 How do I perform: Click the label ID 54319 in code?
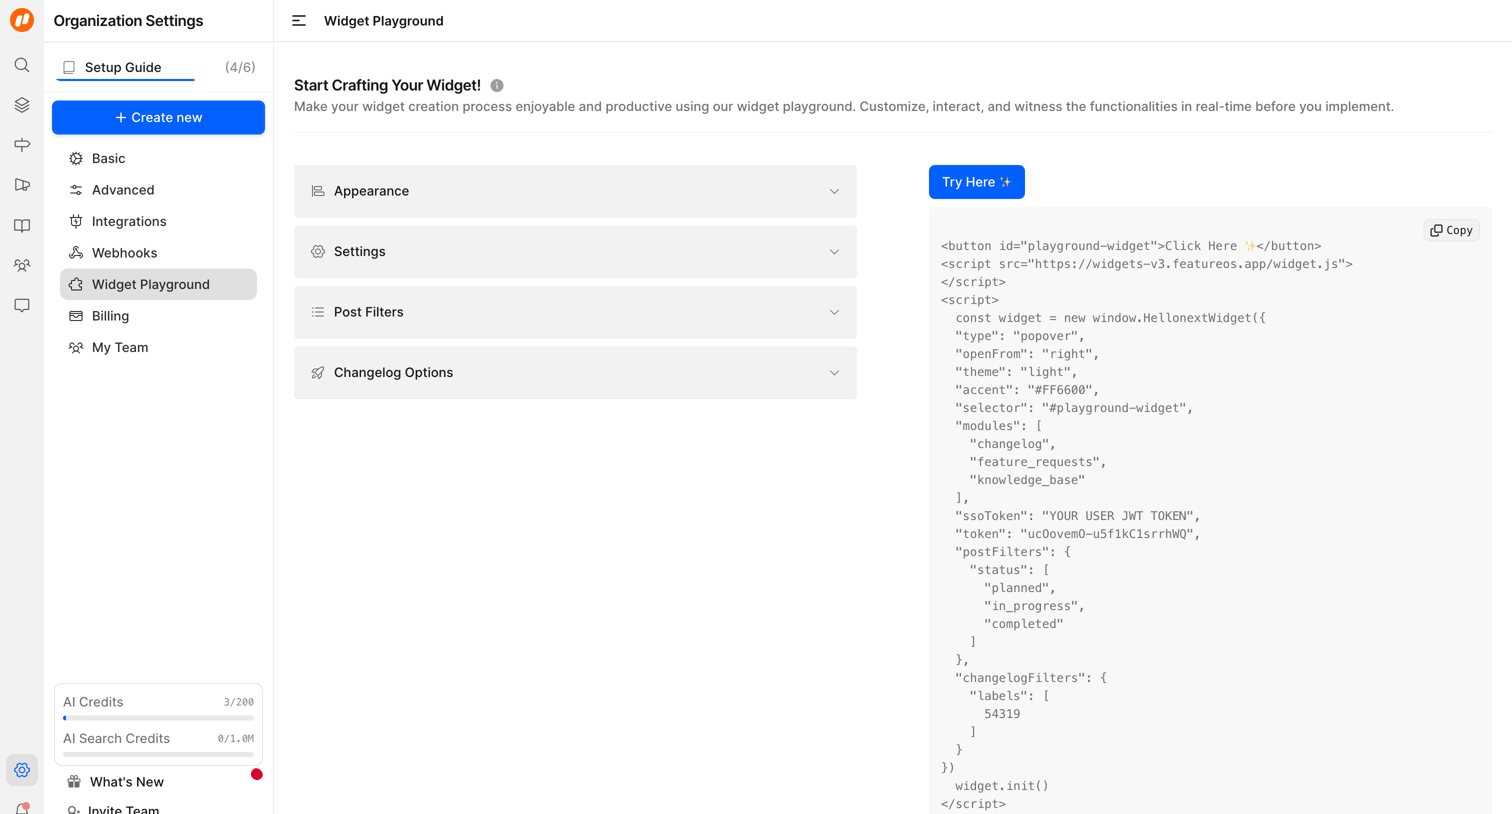click(1002, 714)
